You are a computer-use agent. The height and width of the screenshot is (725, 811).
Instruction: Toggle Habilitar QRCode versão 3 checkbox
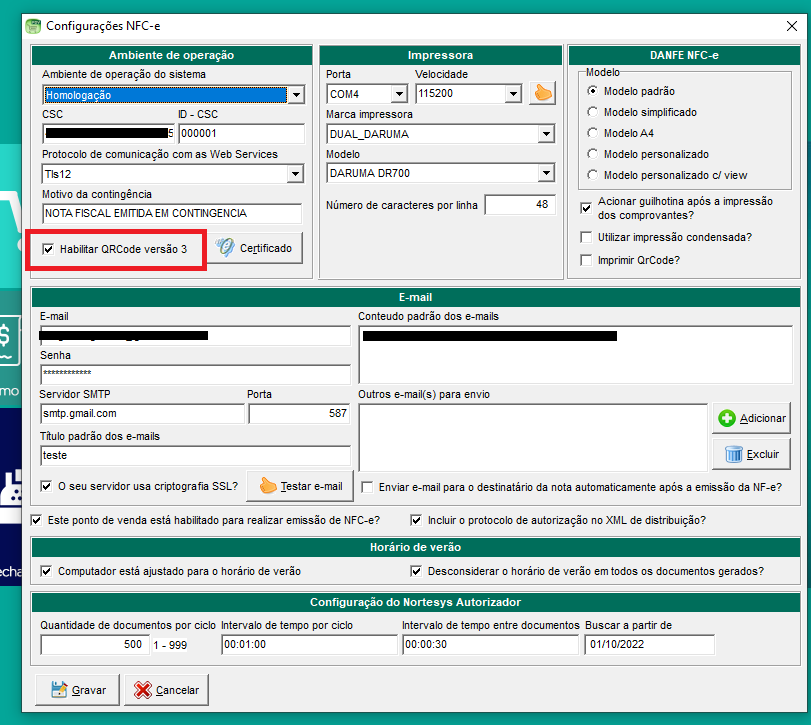pyautogui.click(x=48, y=248)
